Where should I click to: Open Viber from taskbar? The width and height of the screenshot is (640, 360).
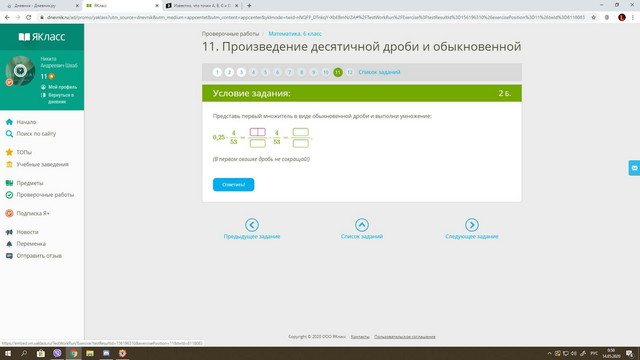57,353
